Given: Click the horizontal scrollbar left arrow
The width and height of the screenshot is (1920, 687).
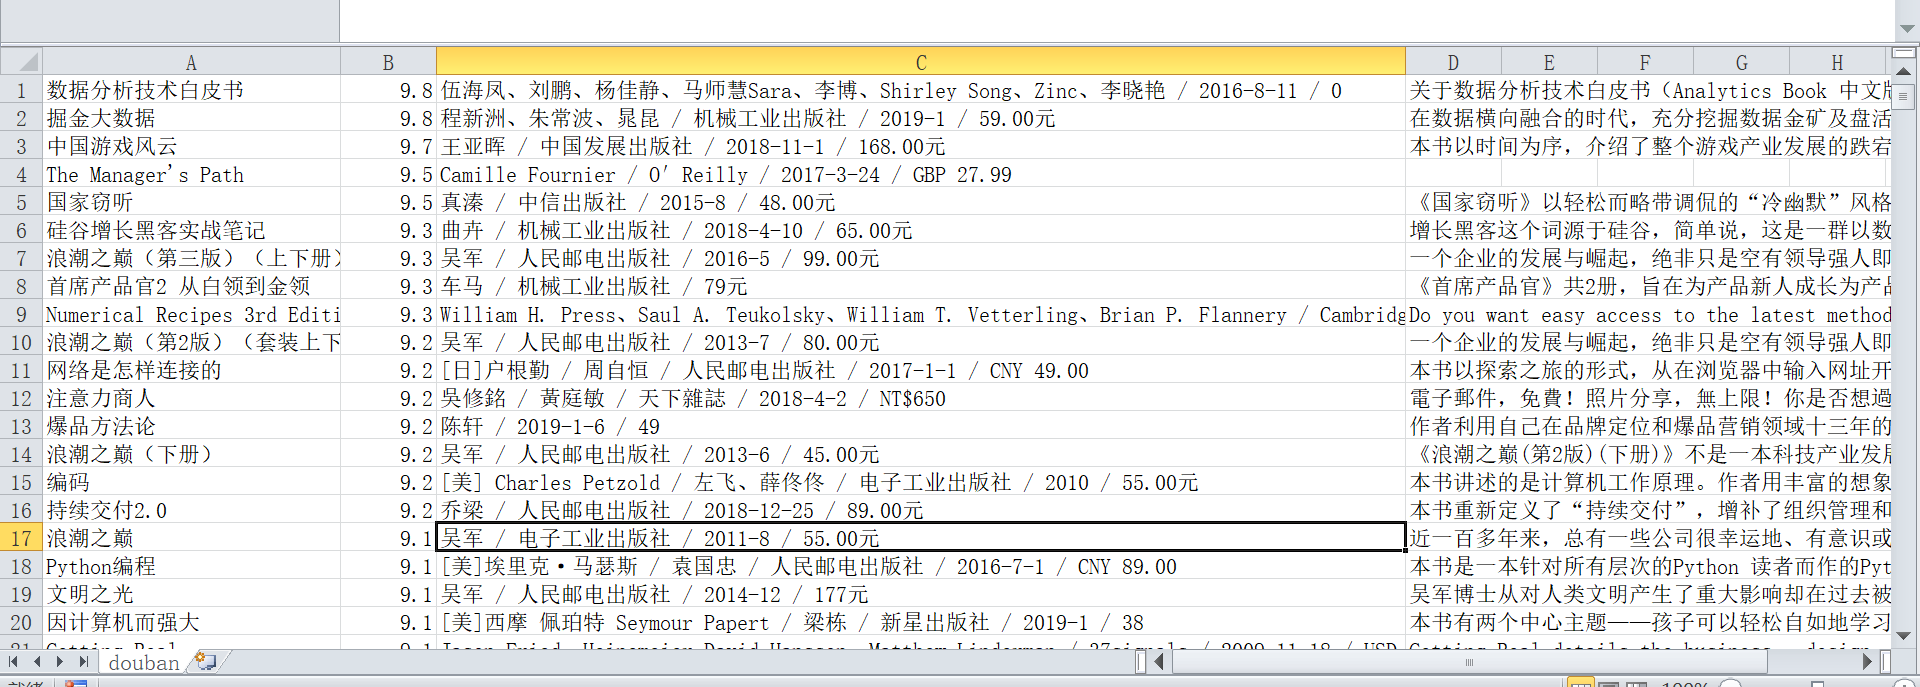Looking at the screenshot, I should pyautogui.click(x=1160, y=661).
